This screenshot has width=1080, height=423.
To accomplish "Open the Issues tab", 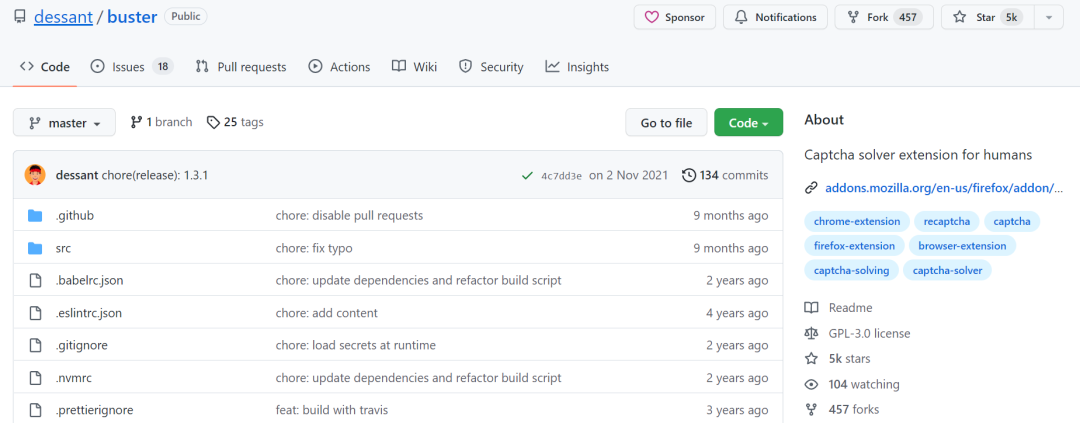I will click(x=132, y=67).
